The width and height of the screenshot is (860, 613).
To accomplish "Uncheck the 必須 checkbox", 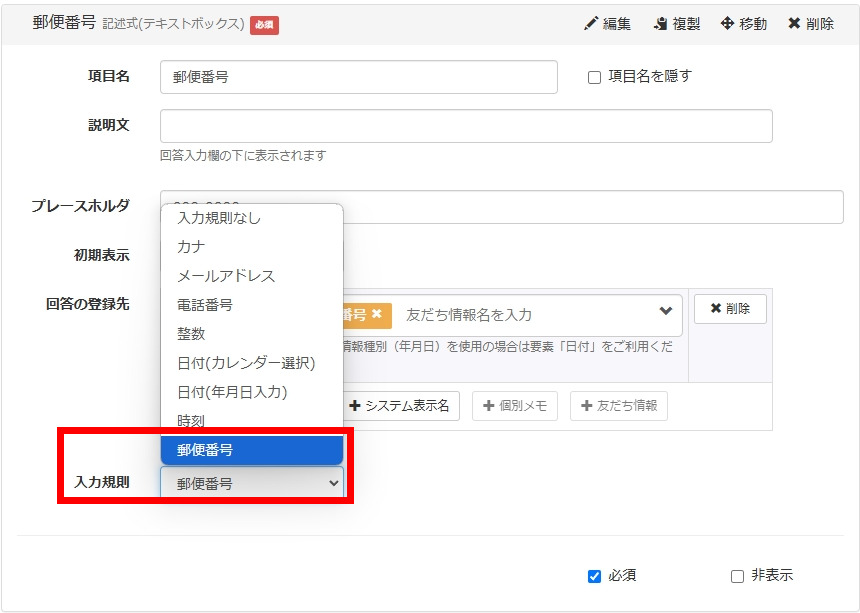I will tap(594, 576).
